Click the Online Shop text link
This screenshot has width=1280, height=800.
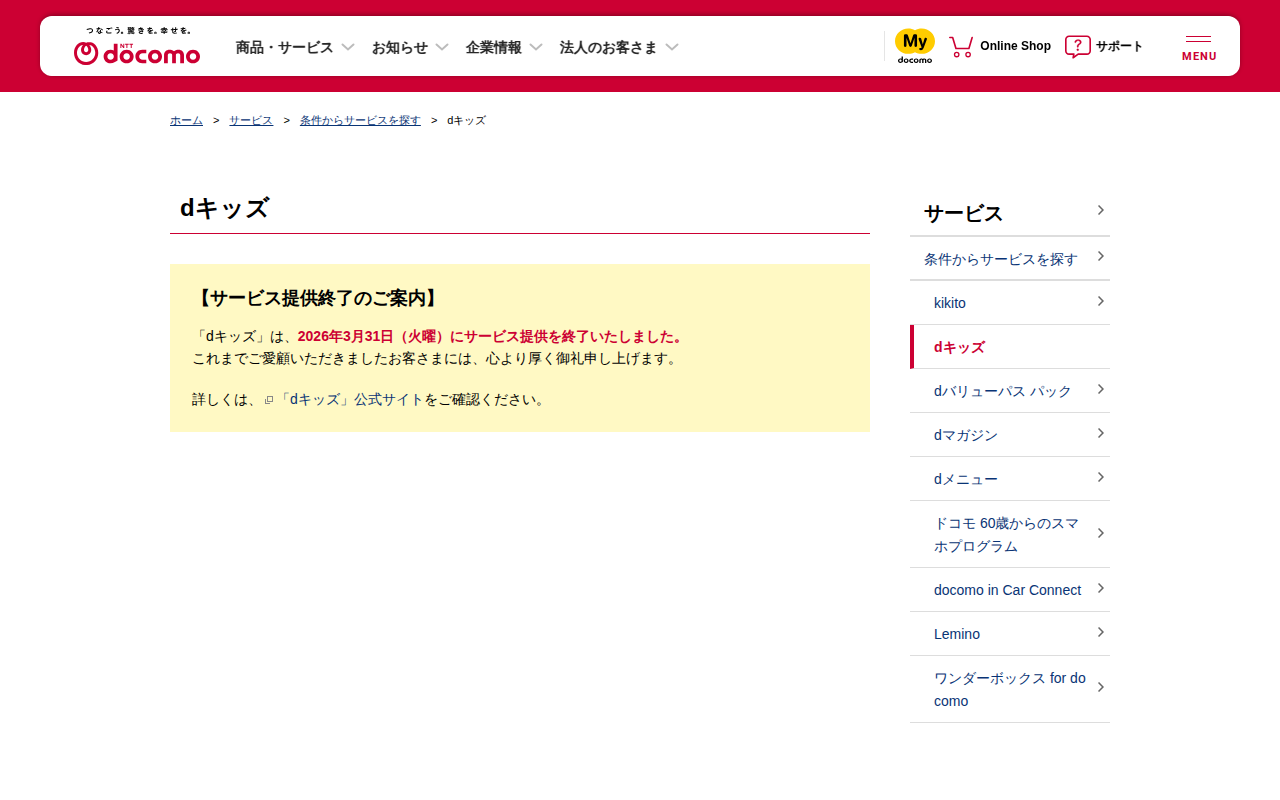1015,46
